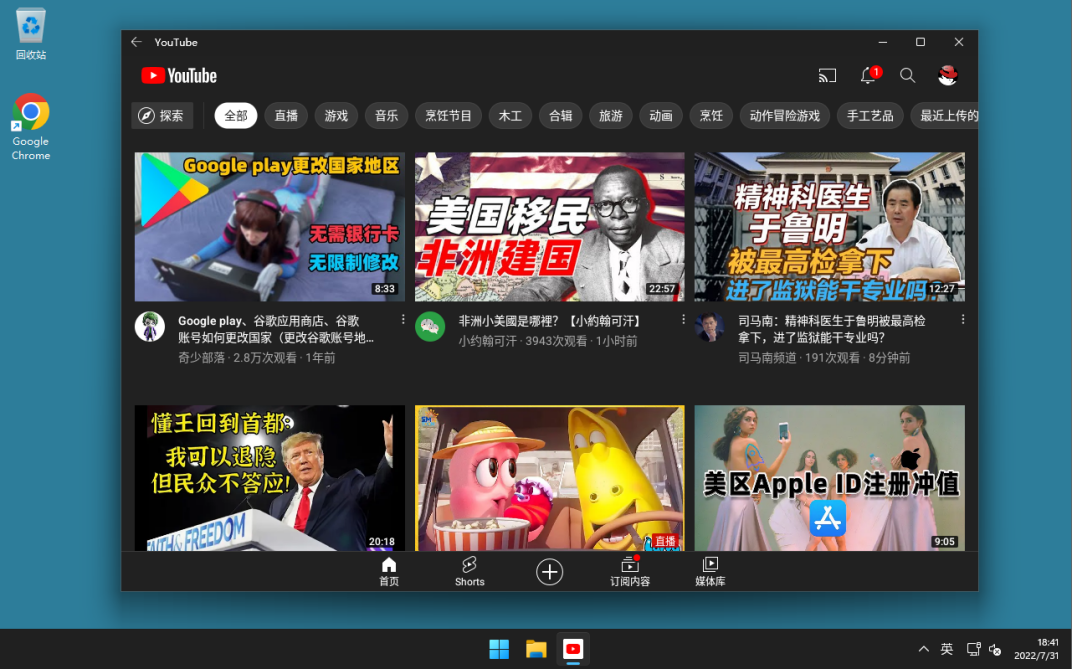Click the create plus button
The width and height of the screenshot is (1073, 669).
[x=550, y=572]
